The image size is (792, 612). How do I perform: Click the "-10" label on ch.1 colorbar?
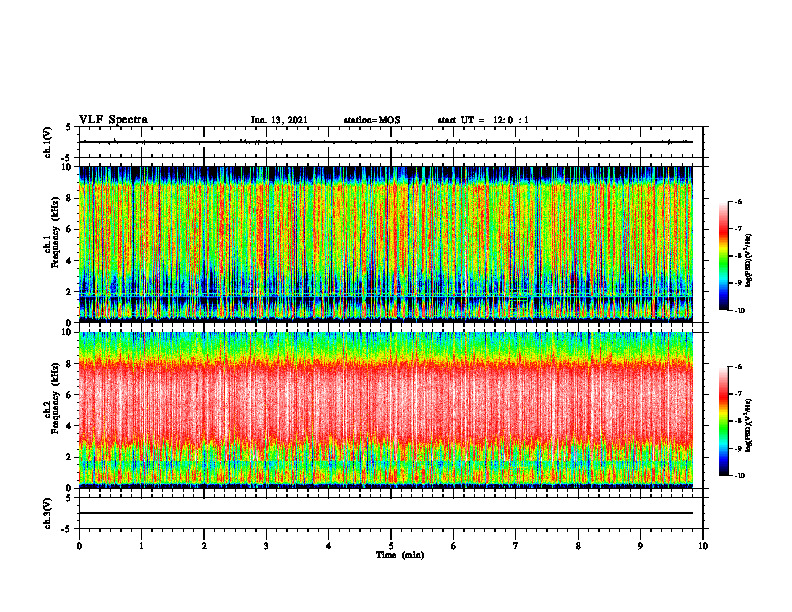pos(740,311)
